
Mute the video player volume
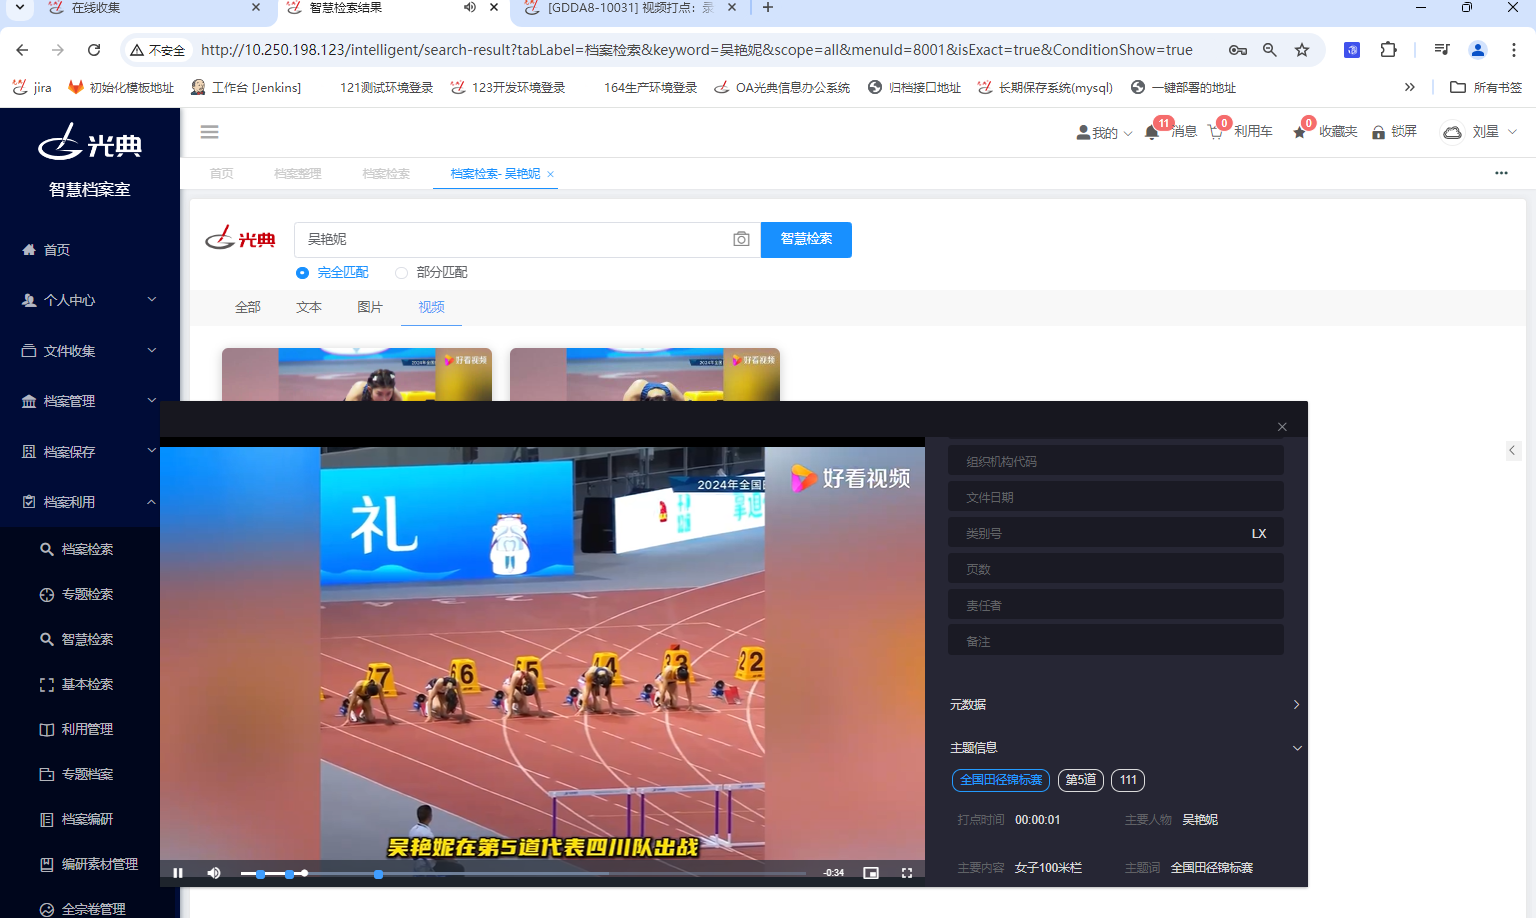[214, 873]
